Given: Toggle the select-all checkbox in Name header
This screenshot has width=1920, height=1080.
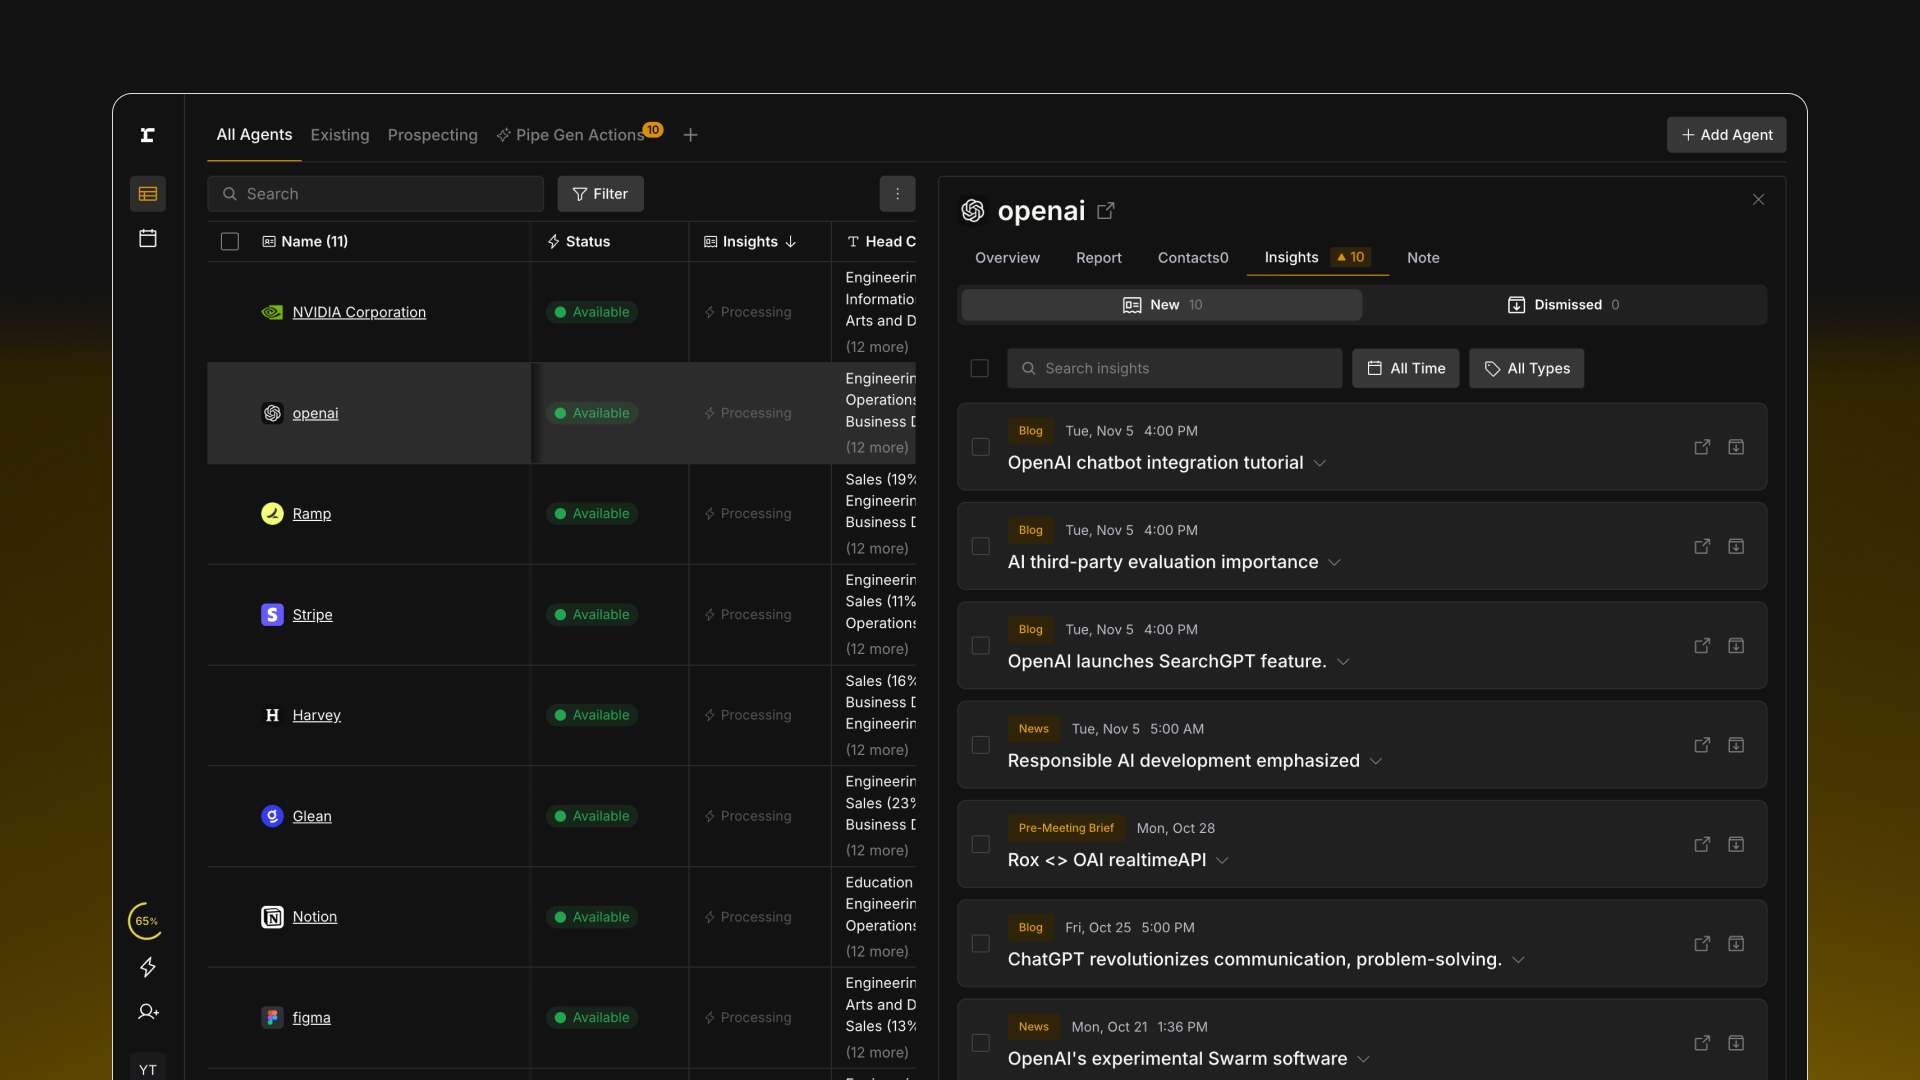Looking at the screenshot, I should (x=230, y=241).
